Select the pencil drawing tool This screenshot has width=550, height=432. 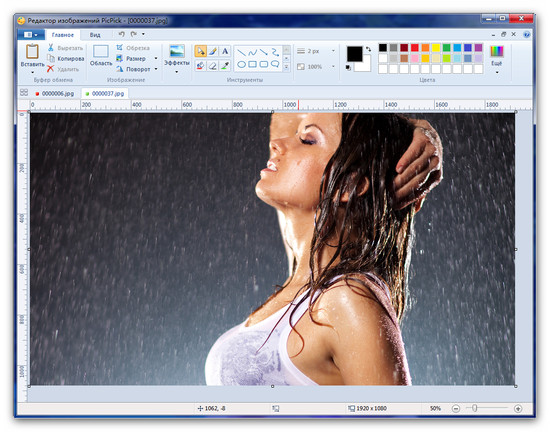point(213,52)
